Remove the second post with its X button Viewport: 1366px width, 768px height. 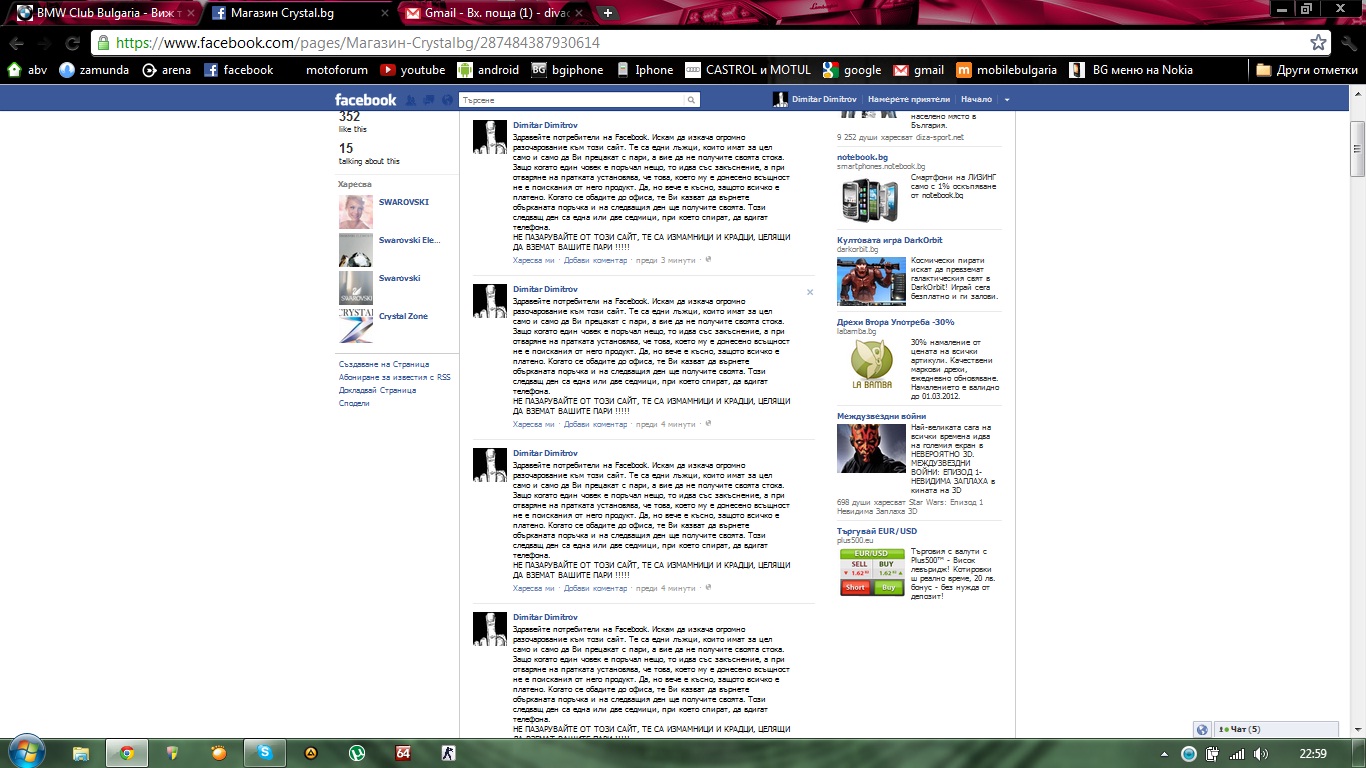click(810, 292)
